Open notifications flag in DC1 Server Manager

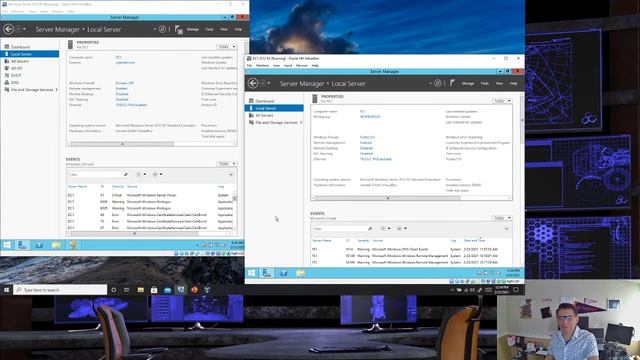pos(178,29)
